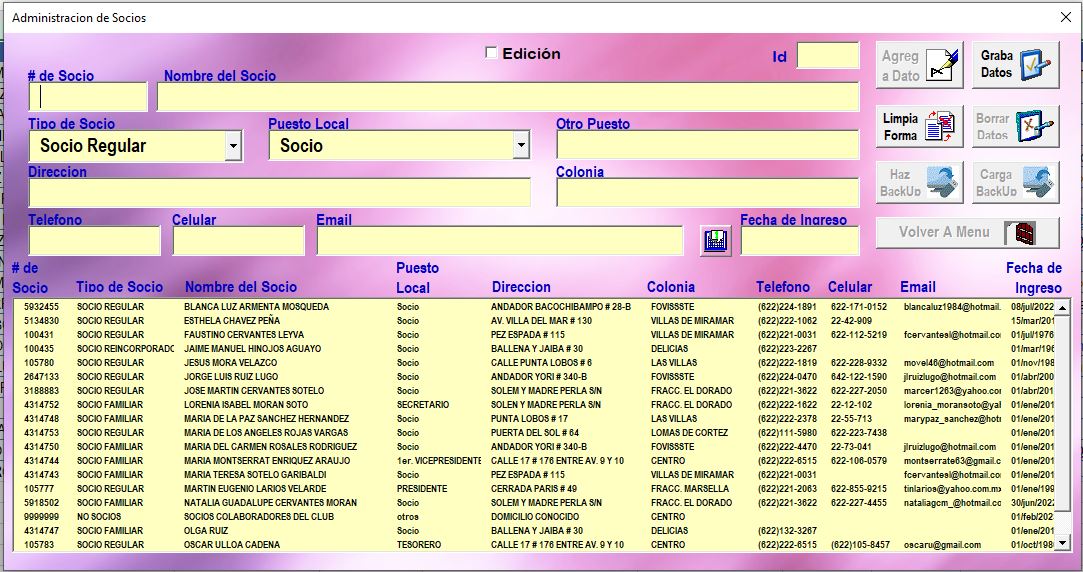Select row OLGA RUIZ
The height and width of the screenshot is (572, 1083).
[535, 531]
